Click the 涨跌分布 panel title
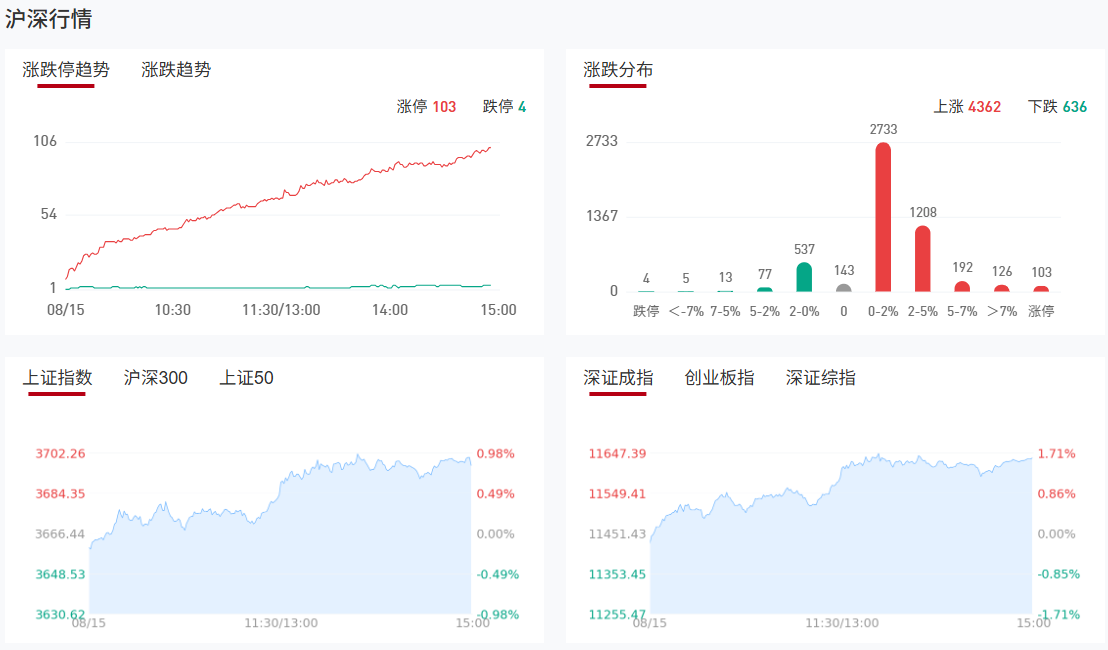The width and height of the screenshot is (1108, 650). 618,70
